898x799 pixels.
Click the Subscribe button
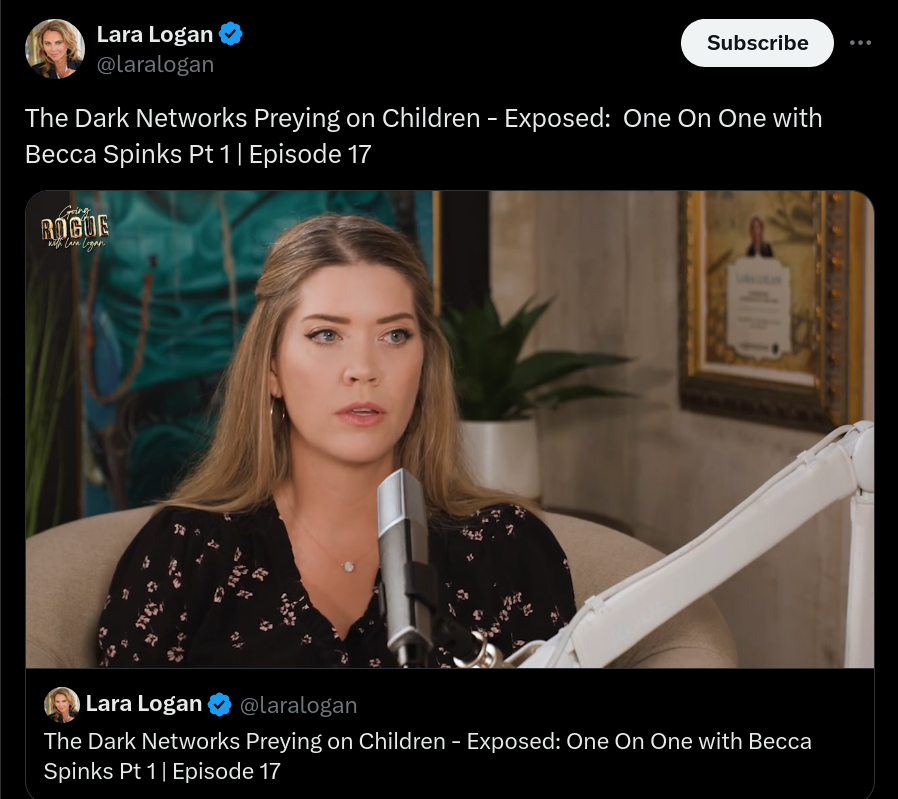pyautogui.click(x=757, y=43)
